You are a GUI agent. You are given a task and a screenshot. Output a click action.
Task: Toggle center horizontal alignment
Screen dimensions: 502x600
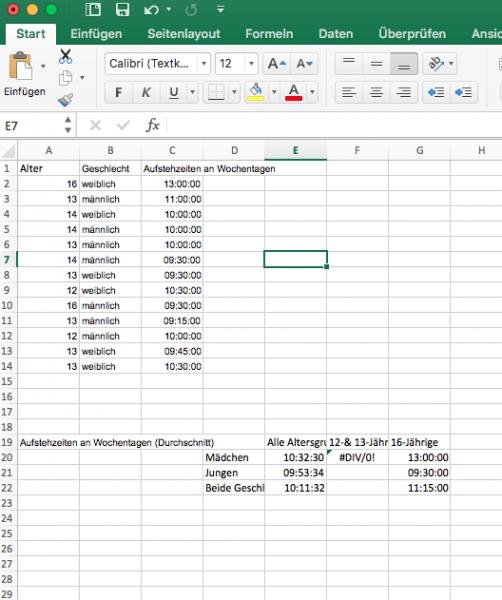[376, 92]
